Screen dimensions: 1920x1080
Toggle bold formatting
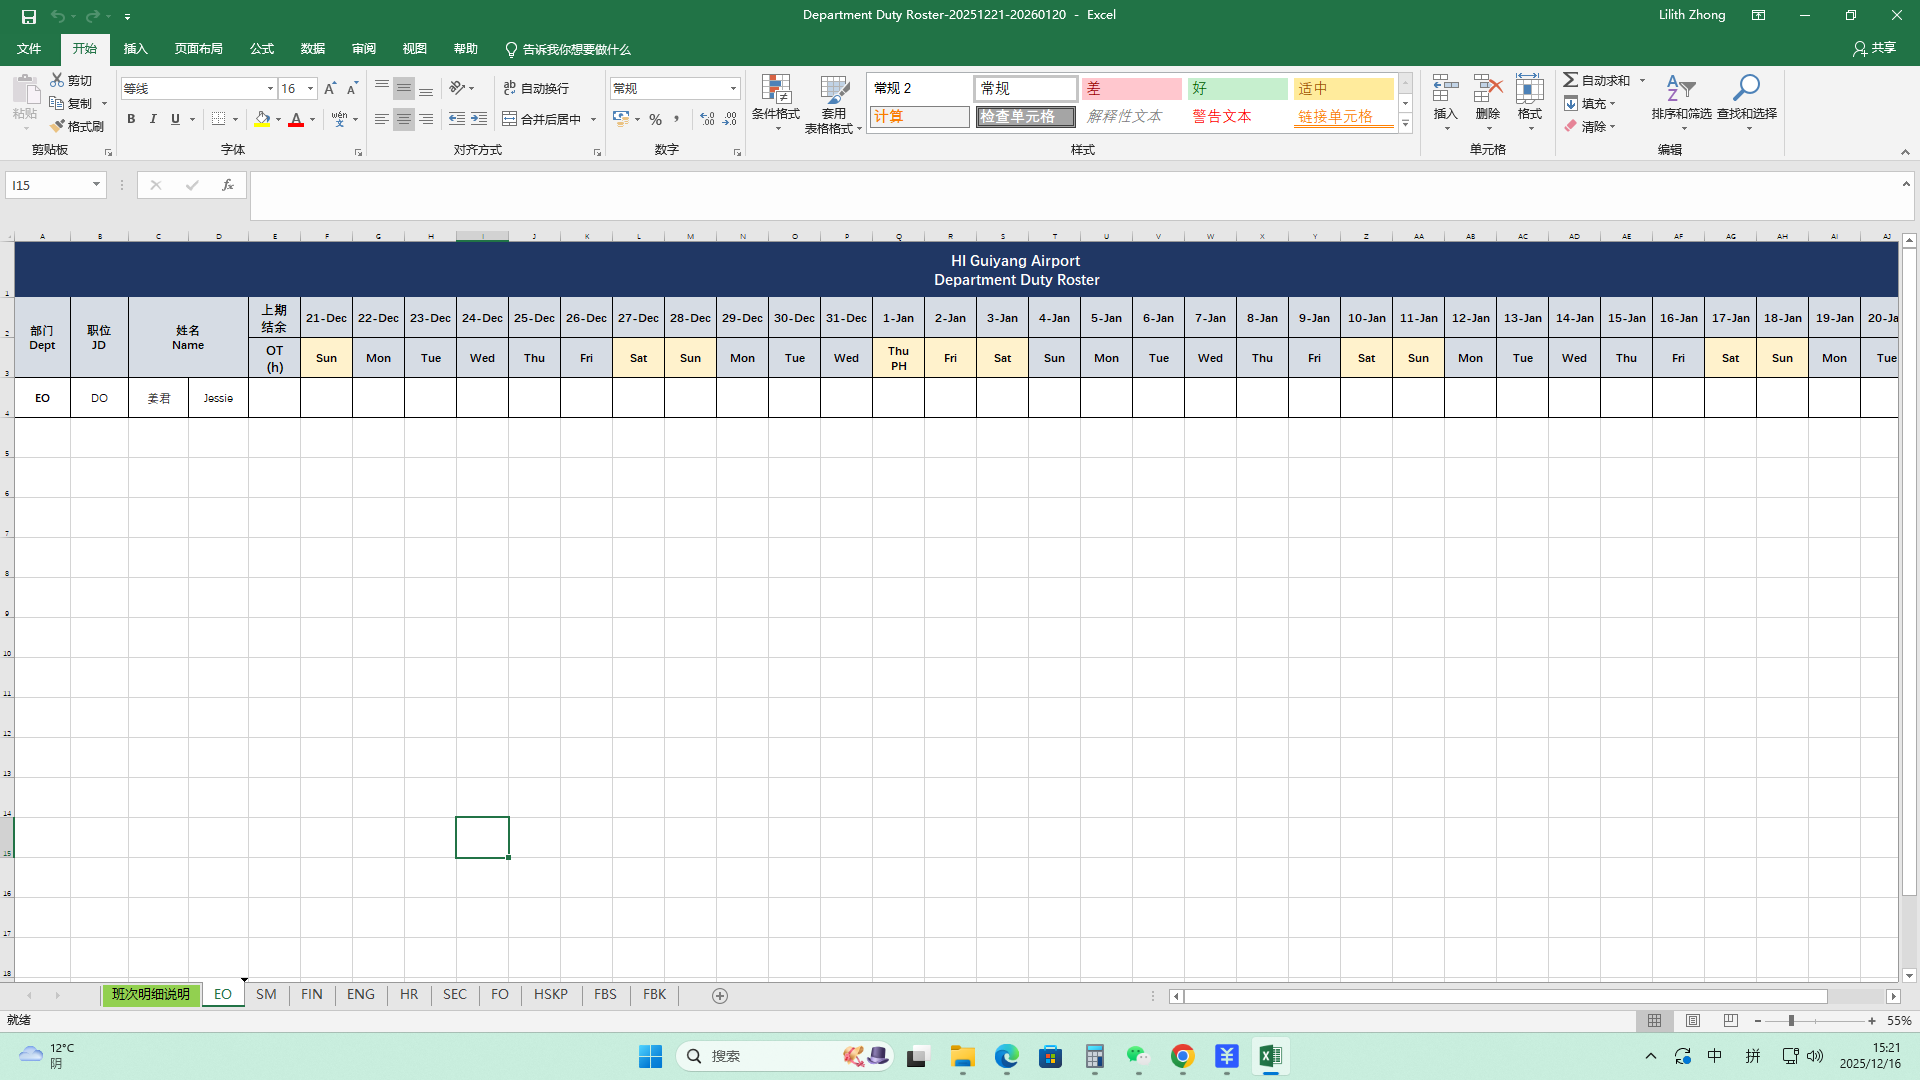click(x=131, y=119)
